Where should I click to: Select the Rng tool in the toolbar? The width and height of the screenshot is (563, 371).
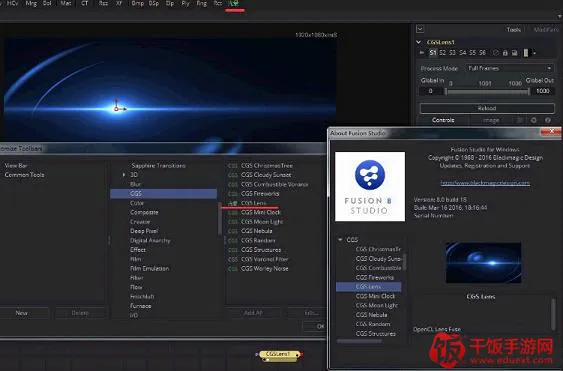click(201, 3)
